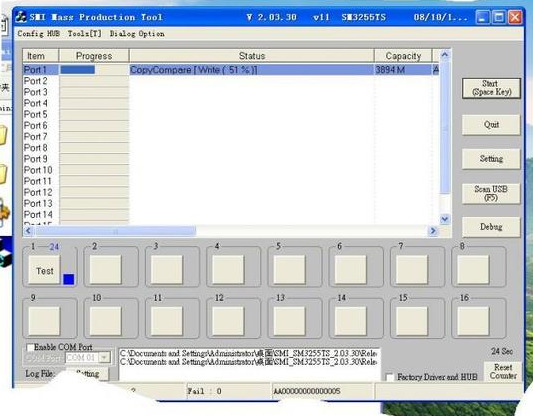The width and height of the screenshot is (533, 416).
Task: Click the Progress column header
Action: (x=94, y=56)
